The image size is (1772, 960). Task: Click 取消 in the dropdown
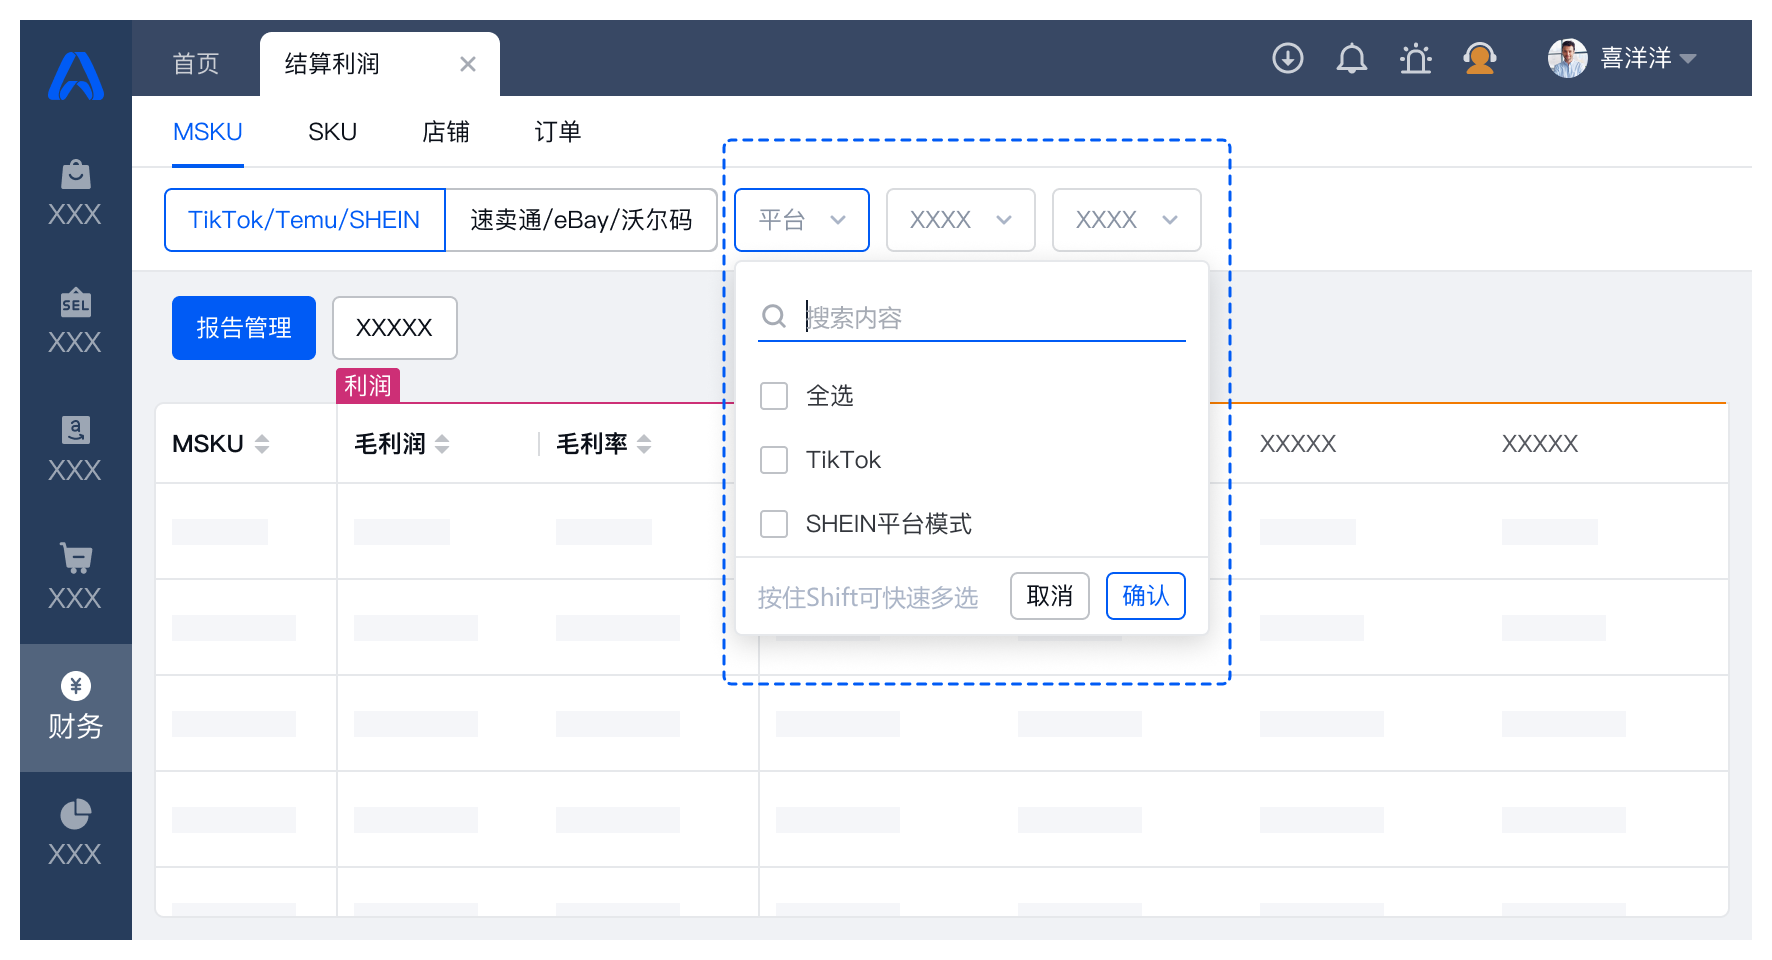[x=1050, y=596]
